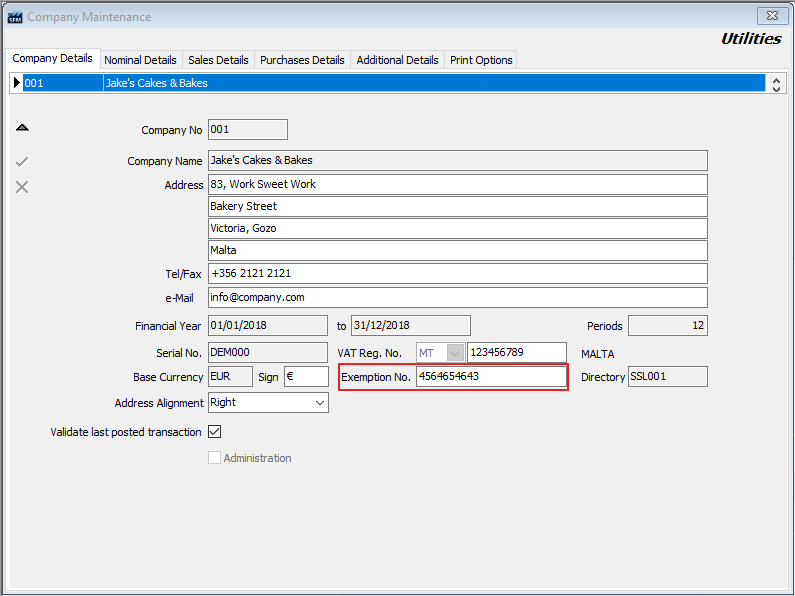Viewport: 795px width, 596px height.
Task: Open the Additional Details tab
Action: point(398,60)
